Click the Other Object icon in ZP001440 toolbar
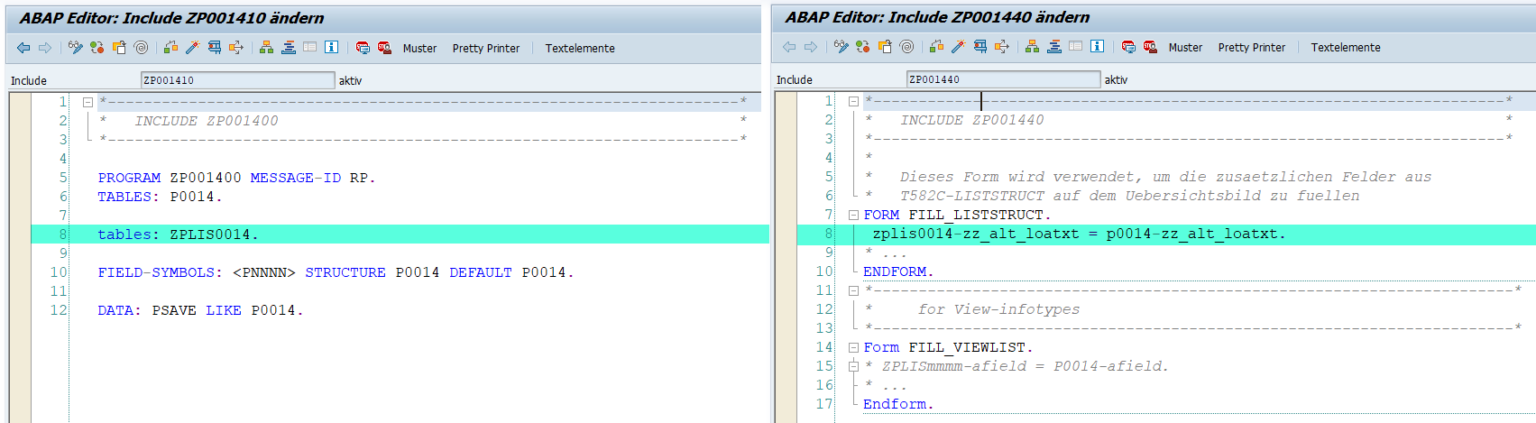The height and width of the screenshot is (423, 1536). coord(885,48)
